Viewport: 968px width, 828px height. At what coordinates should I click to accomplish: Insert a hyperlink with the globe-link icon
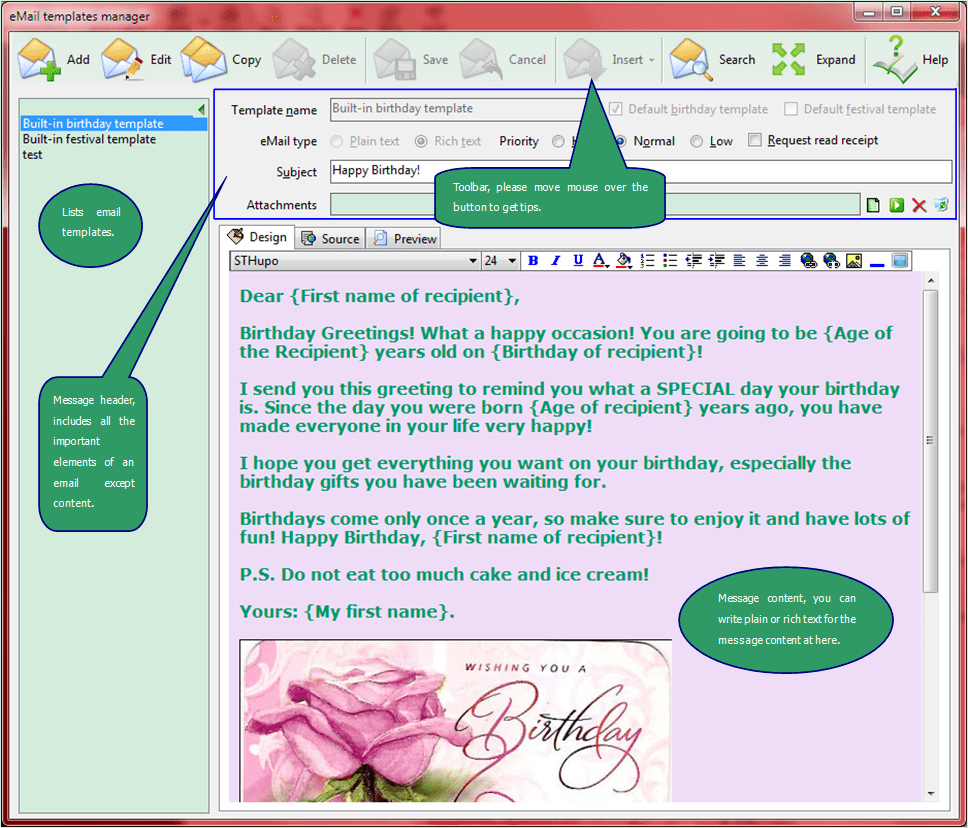pos(808,261)
